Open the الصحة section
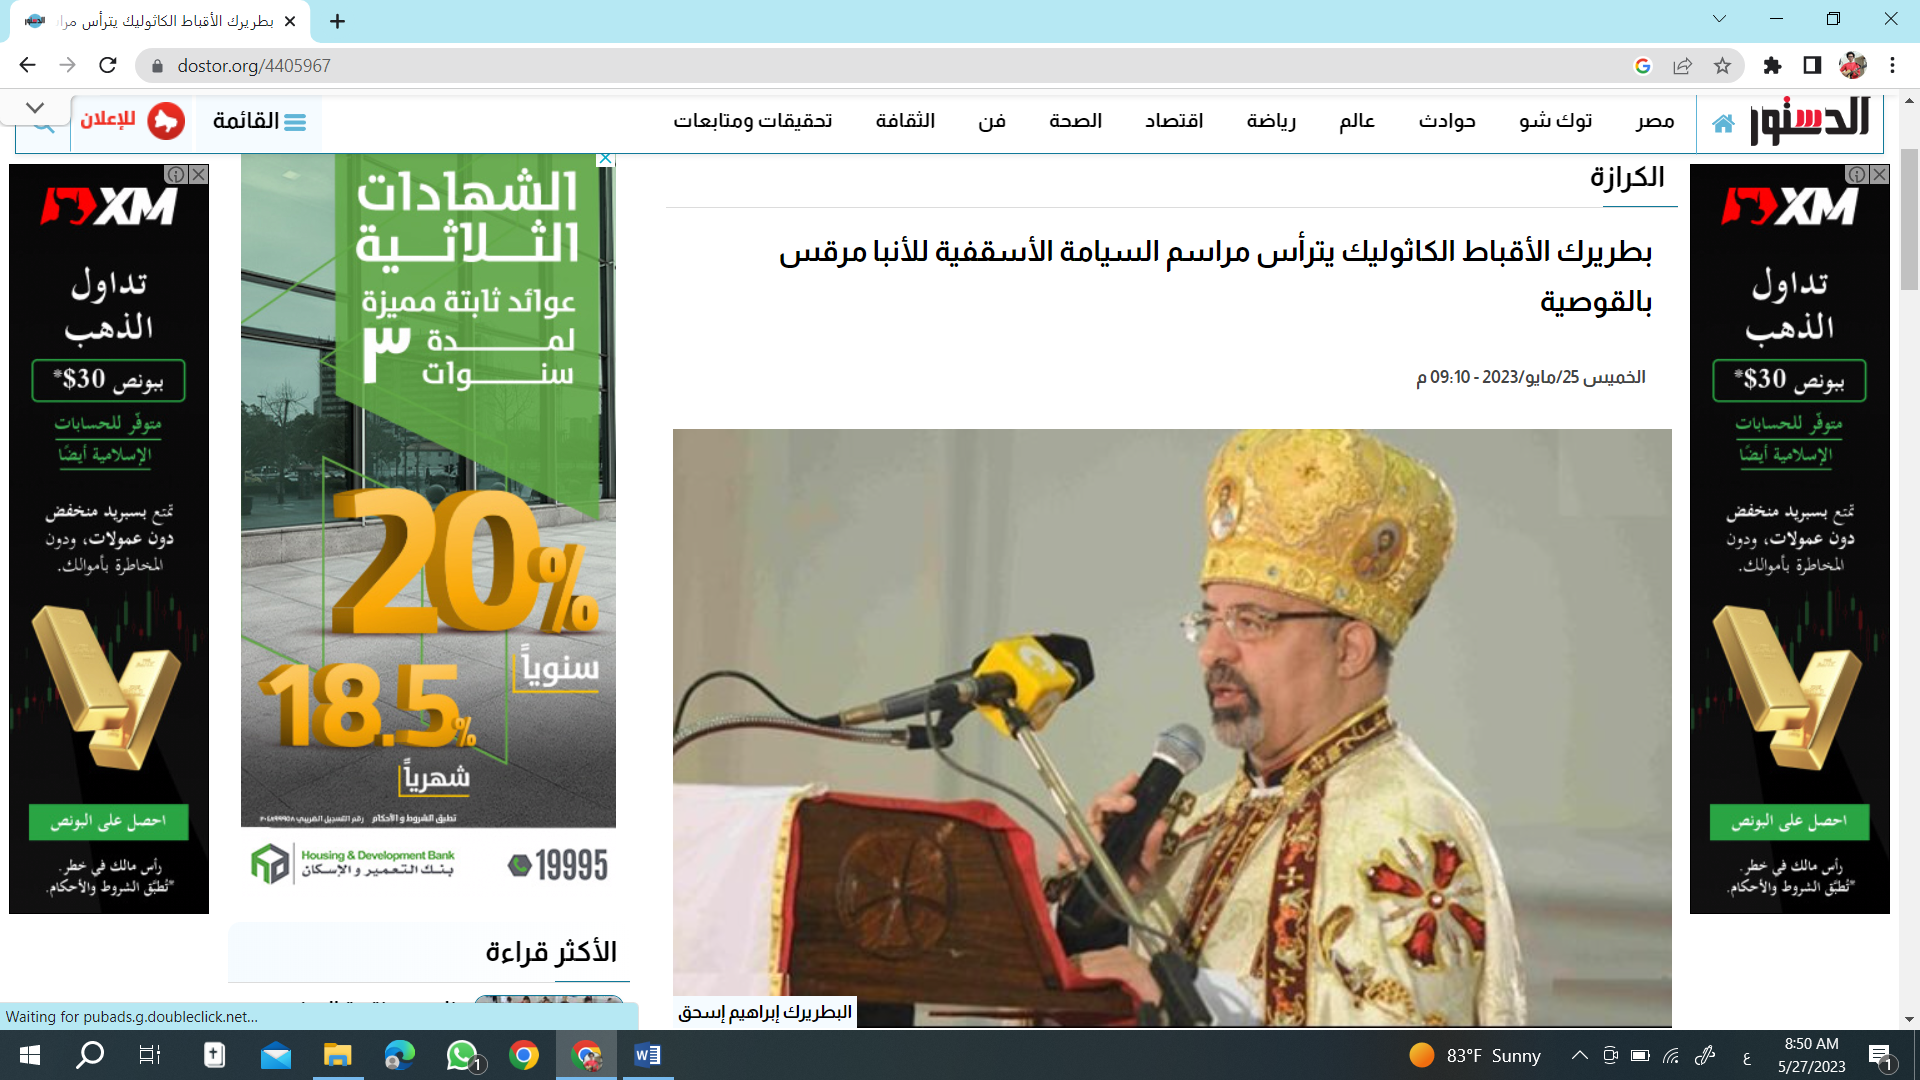The width and height of the screenshot is (1920, 1080). coord(1075,121)
